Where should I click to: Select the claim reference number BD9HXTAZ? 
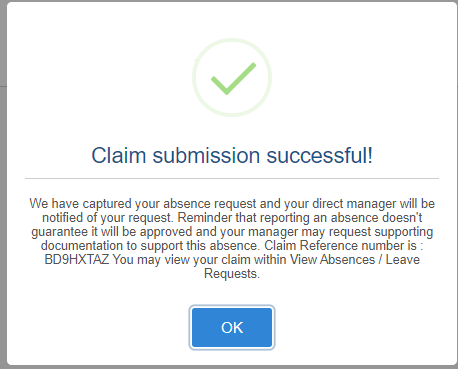pyautogui.click(x=77, y=259)
